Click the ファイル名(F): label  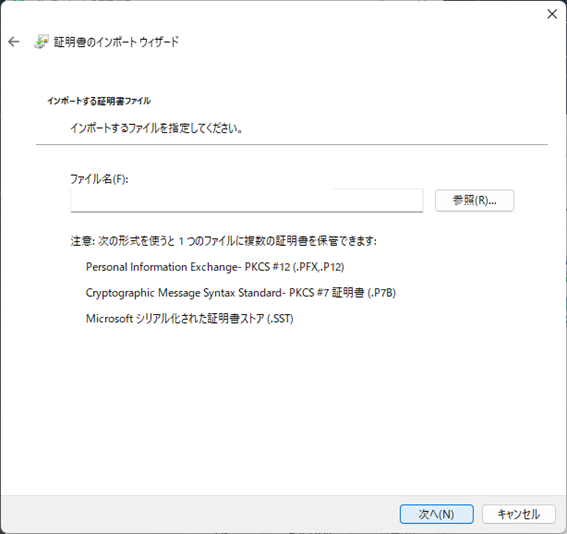(99, 179)
